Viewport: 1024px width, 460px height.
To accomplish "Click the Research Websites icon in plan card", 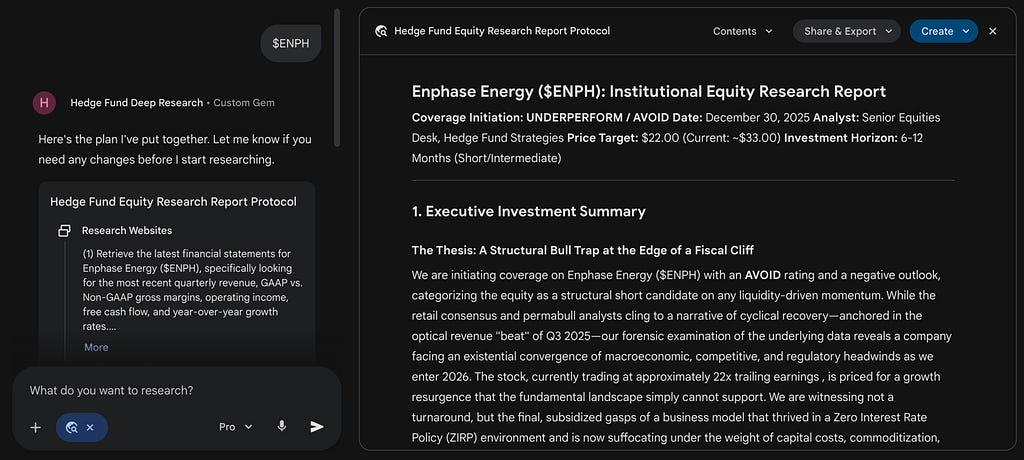I will click(64, 231).
